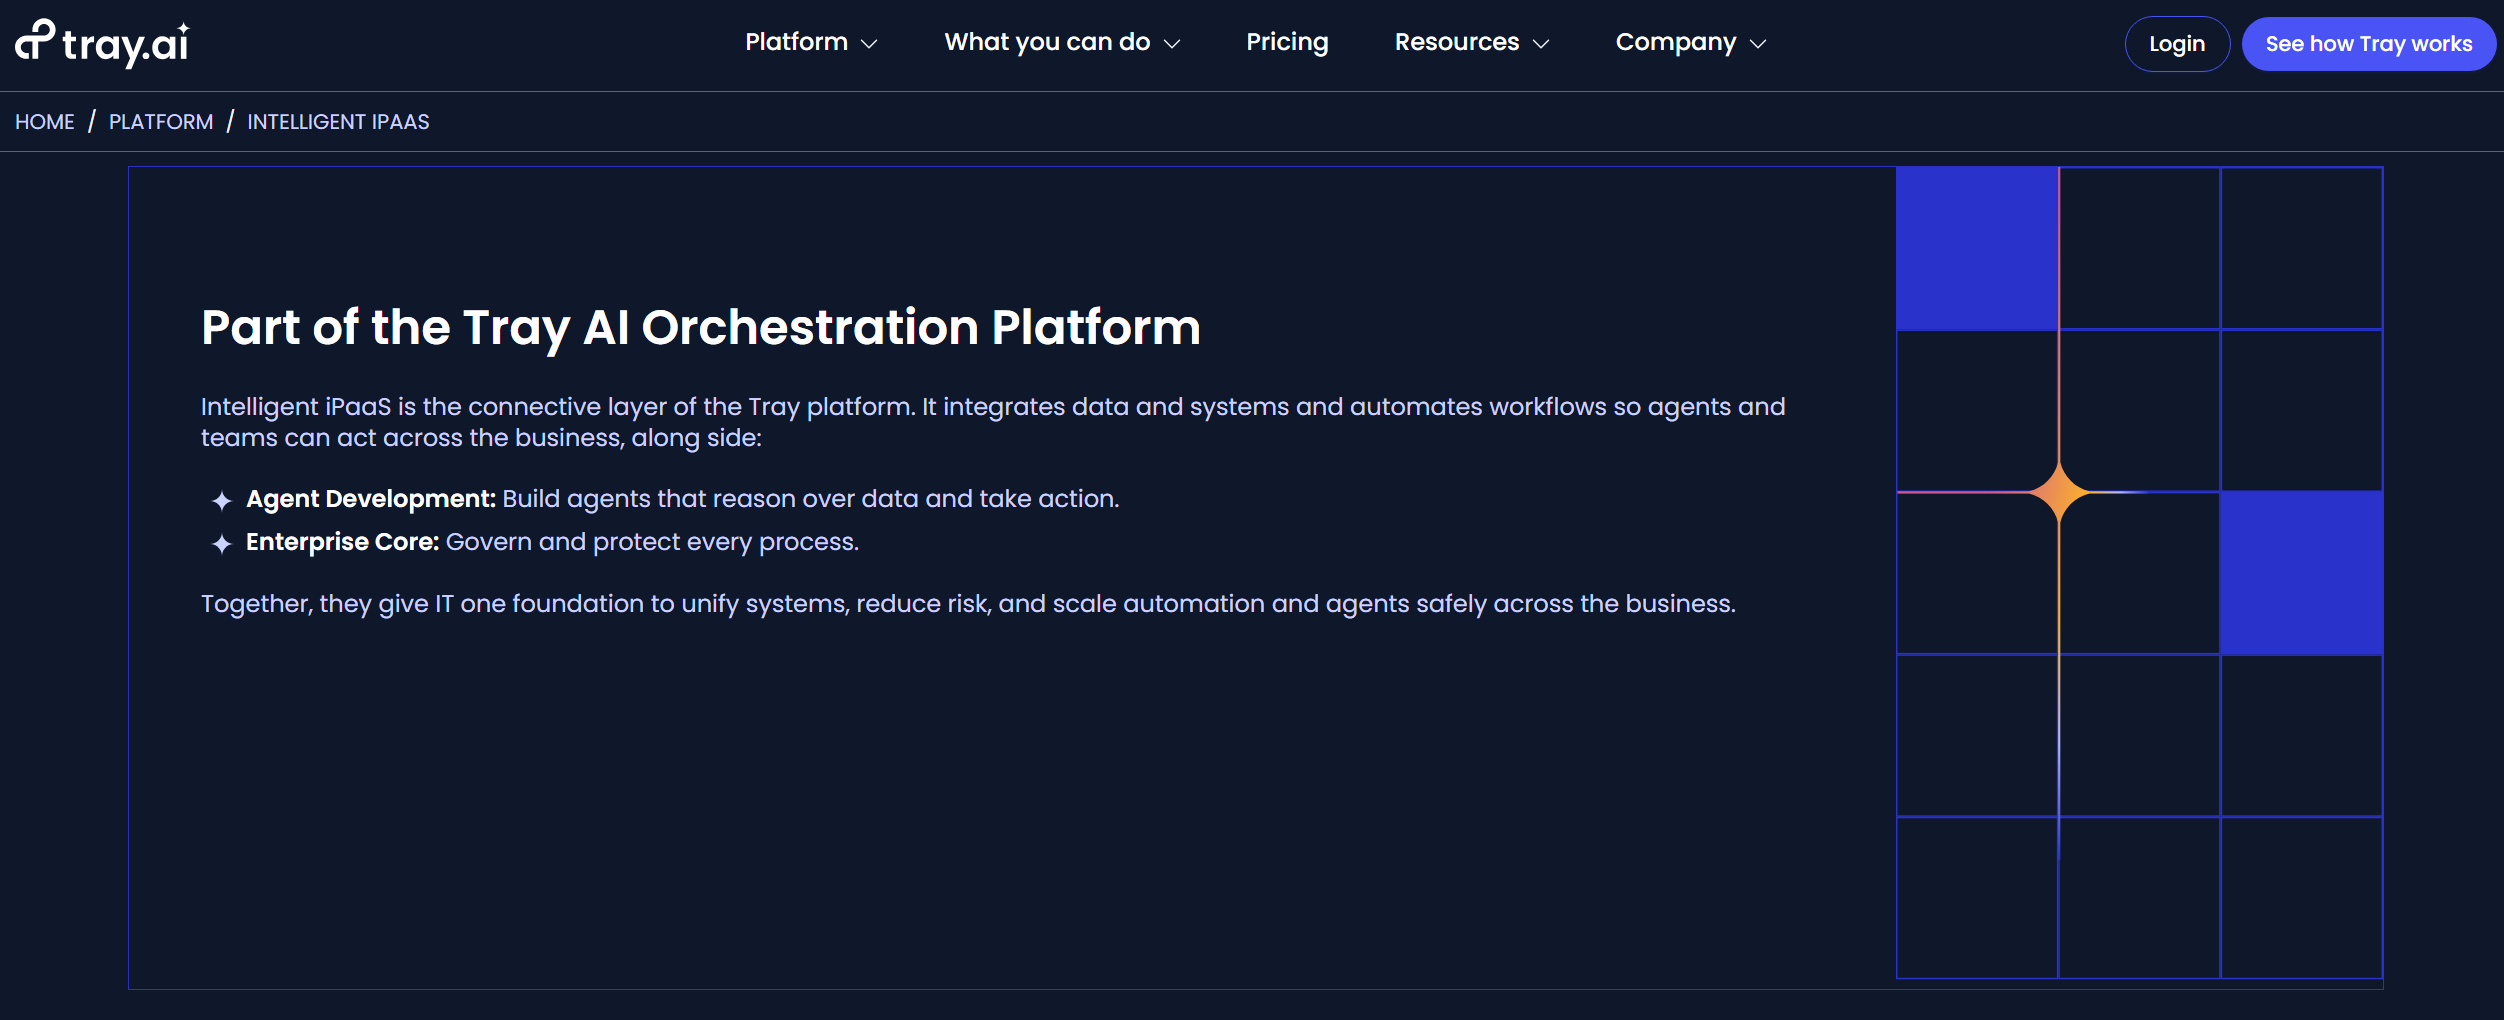Click the paragraph starting 'Intelligent iPaaS is'
Screen dimensions: 2504x1020
993,422
